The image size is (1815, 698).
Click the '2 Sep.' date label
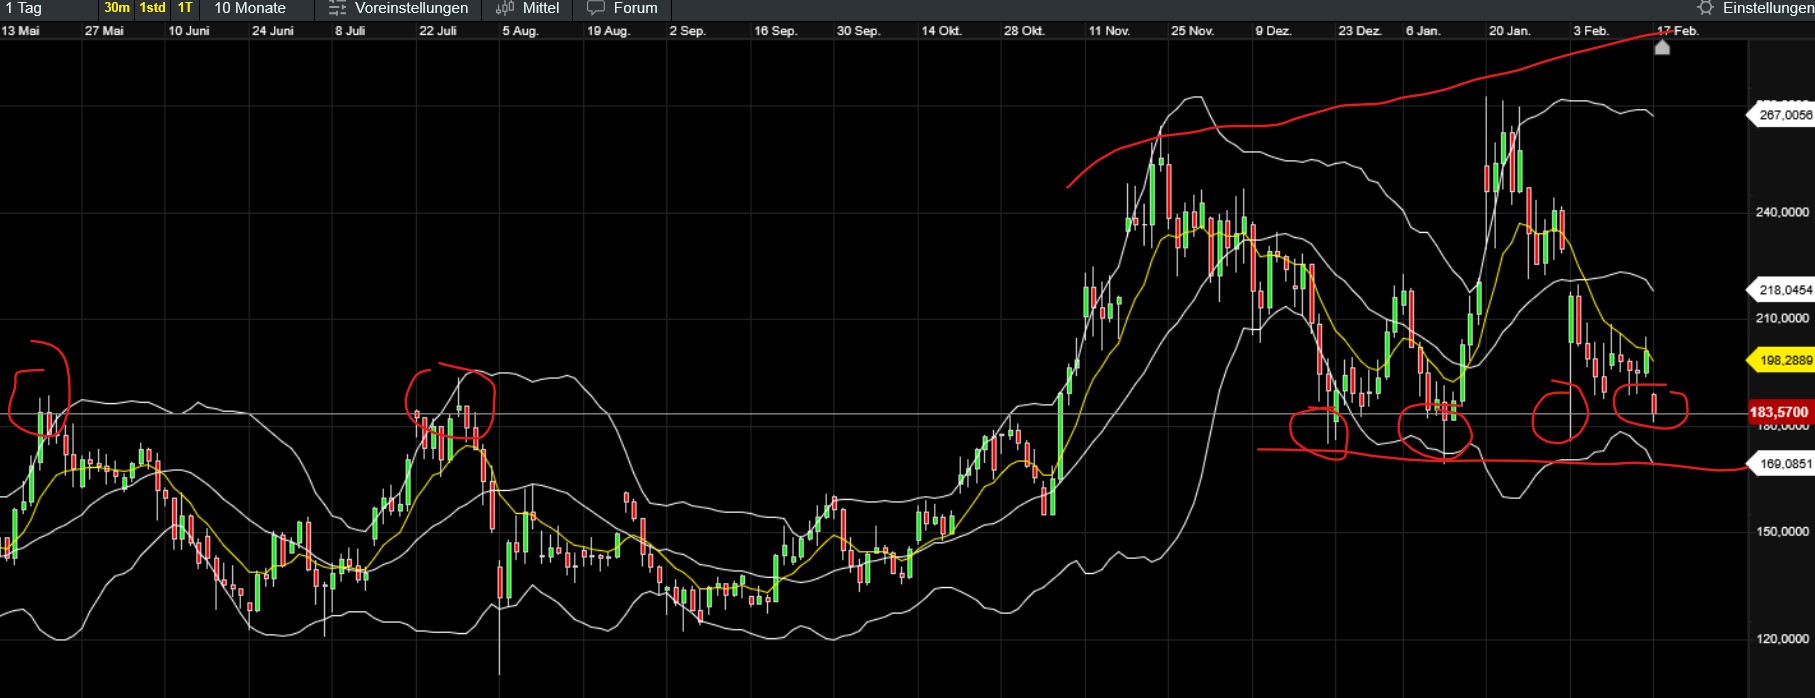[x=687, y=31]
